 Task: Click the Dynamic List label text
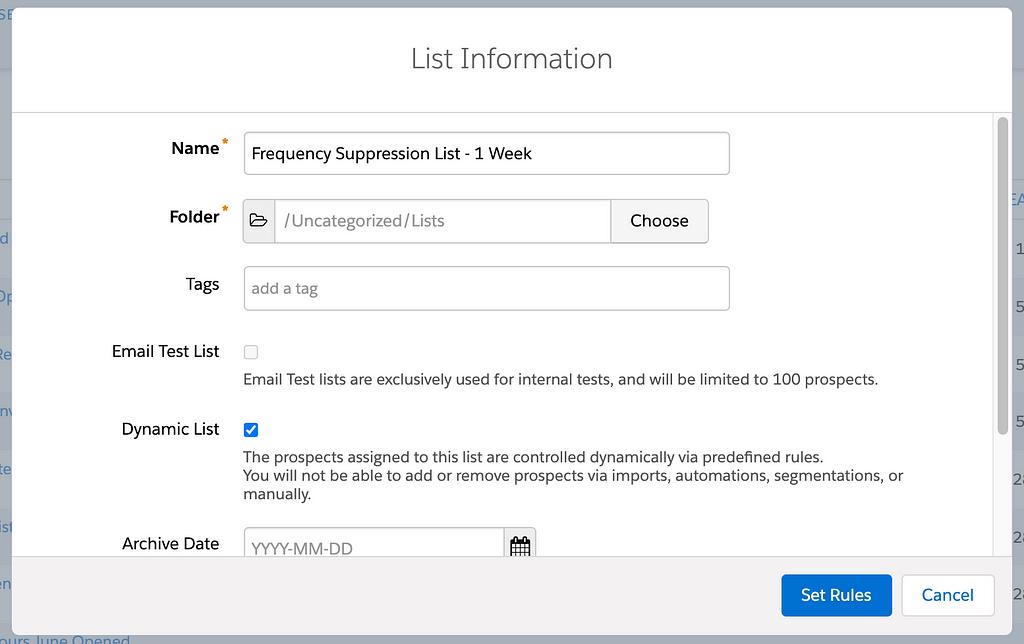coord(170,429)
